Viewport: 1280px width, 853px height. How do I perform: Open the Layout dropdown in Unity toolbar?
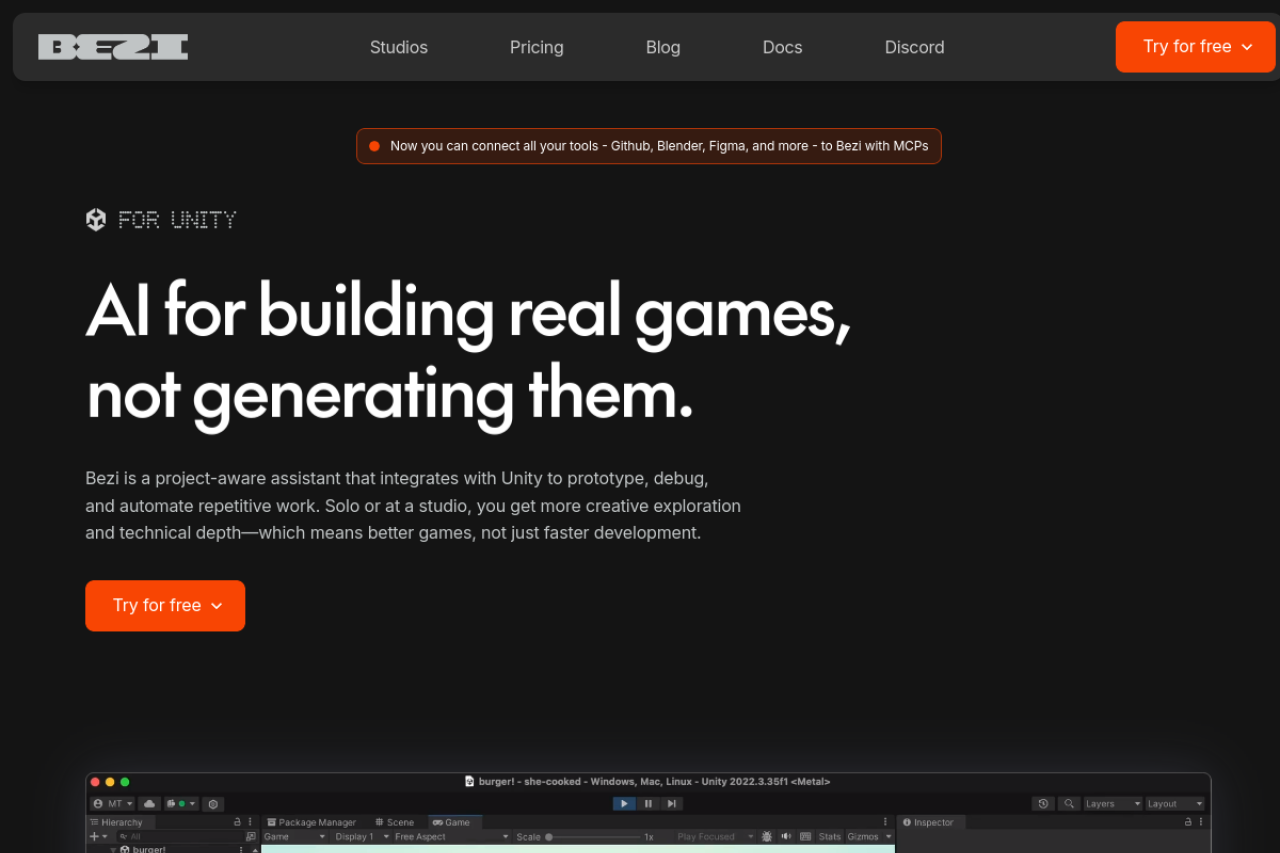1175,804
